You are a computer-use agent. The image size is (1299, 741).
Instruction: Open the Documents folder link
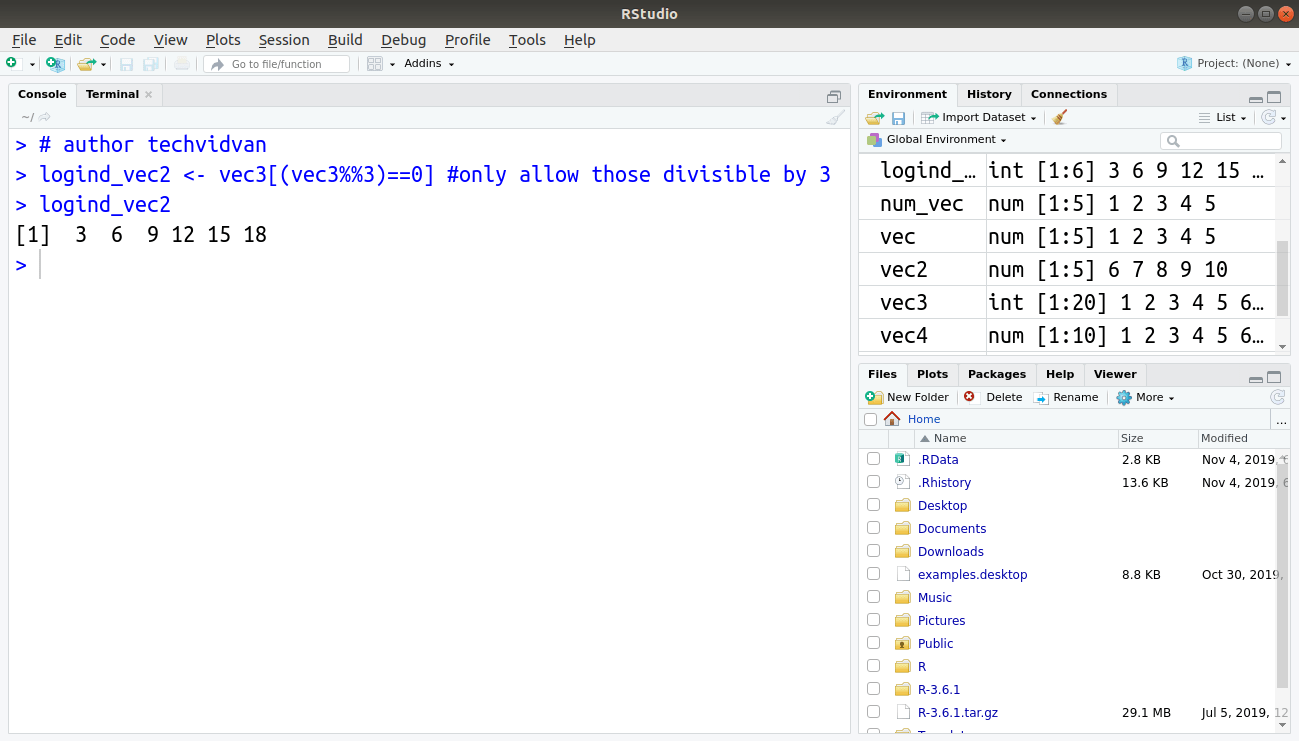point(951,528)
